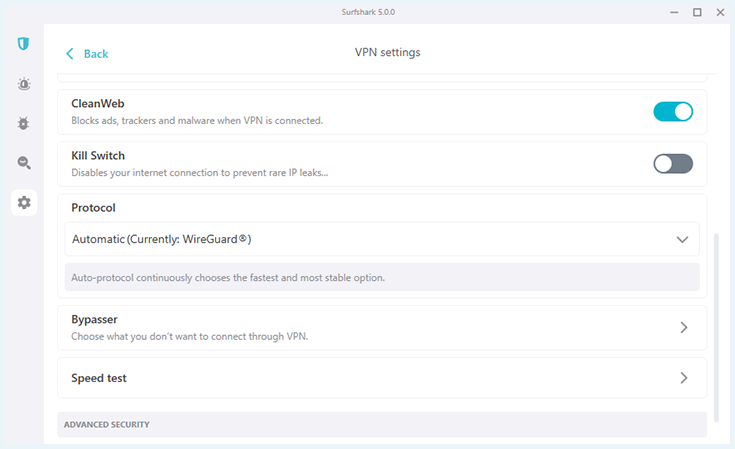Click the Speed test label
735x449 pixels.
pyautogui.click(x=99, y=378)
